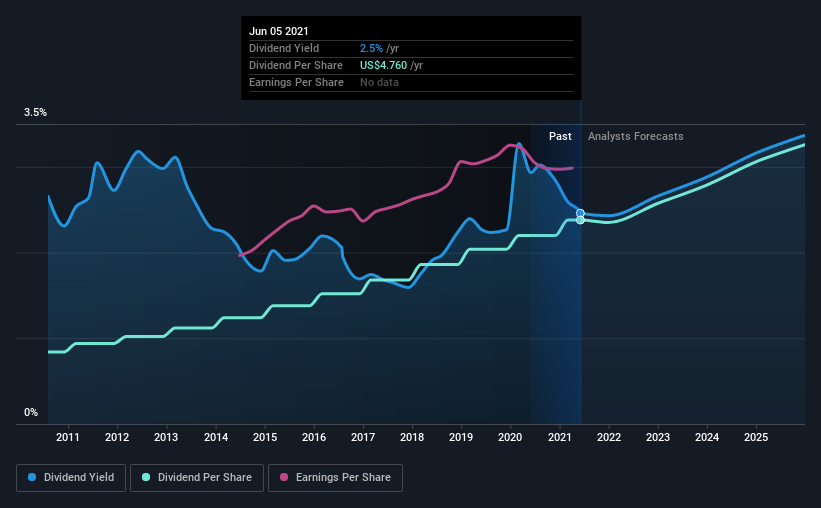Click the Dividend Yield row label in tooltip

[284, 48]
